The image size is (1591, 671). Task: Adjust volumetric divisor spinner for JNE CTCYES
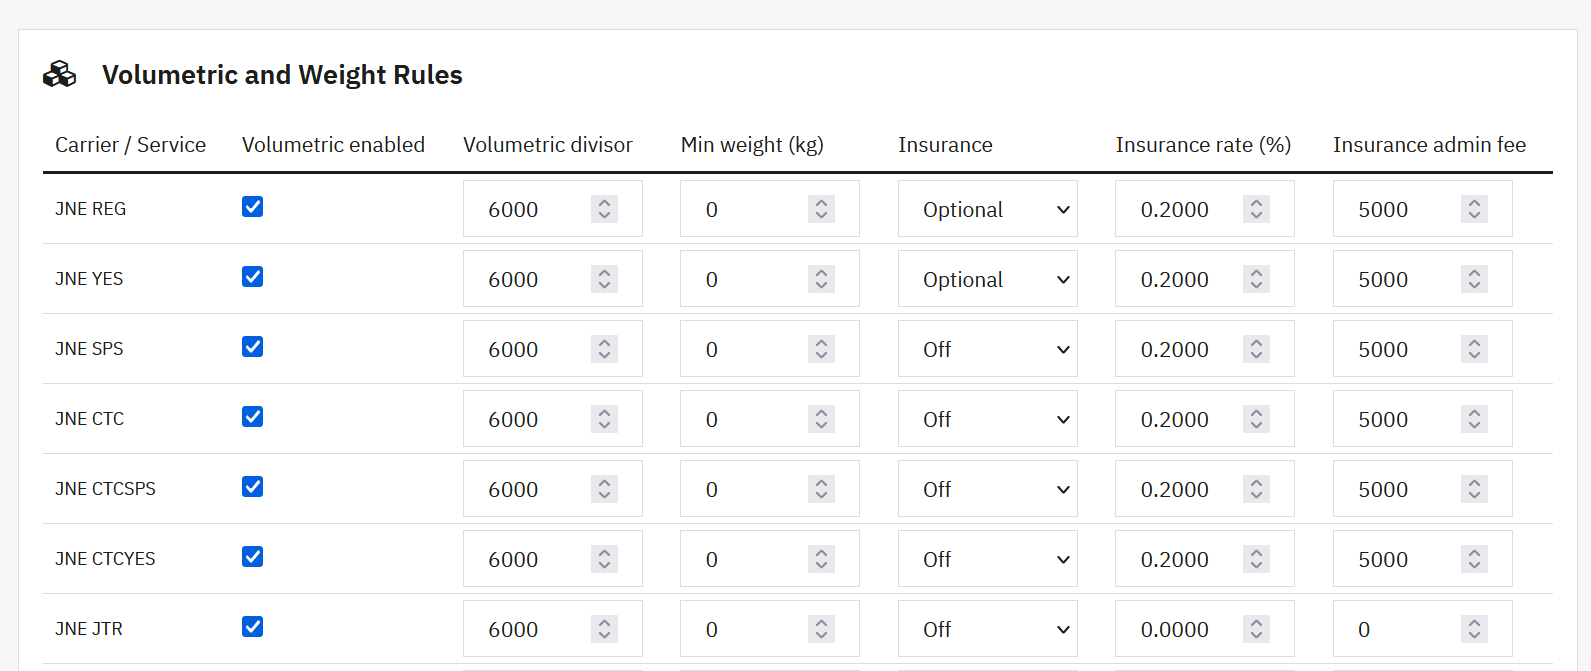pyautogui.click(x=604, y=559)
